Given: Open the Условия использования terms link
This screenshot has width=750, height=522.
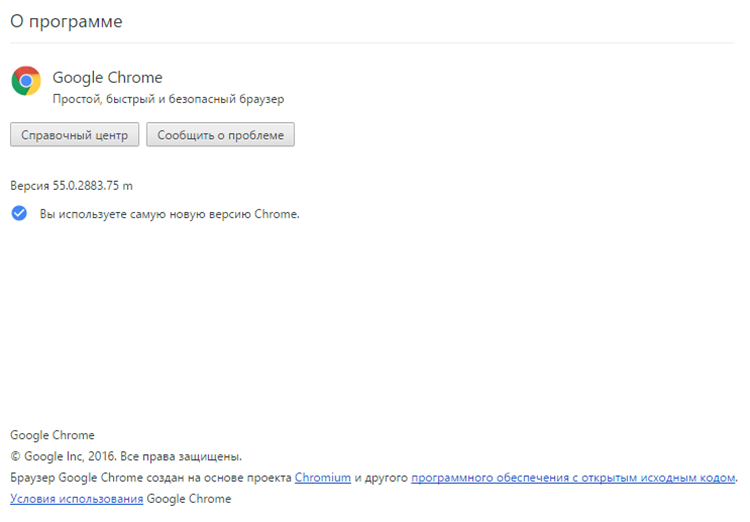Looking at the screenshot, I should [76, 498].
